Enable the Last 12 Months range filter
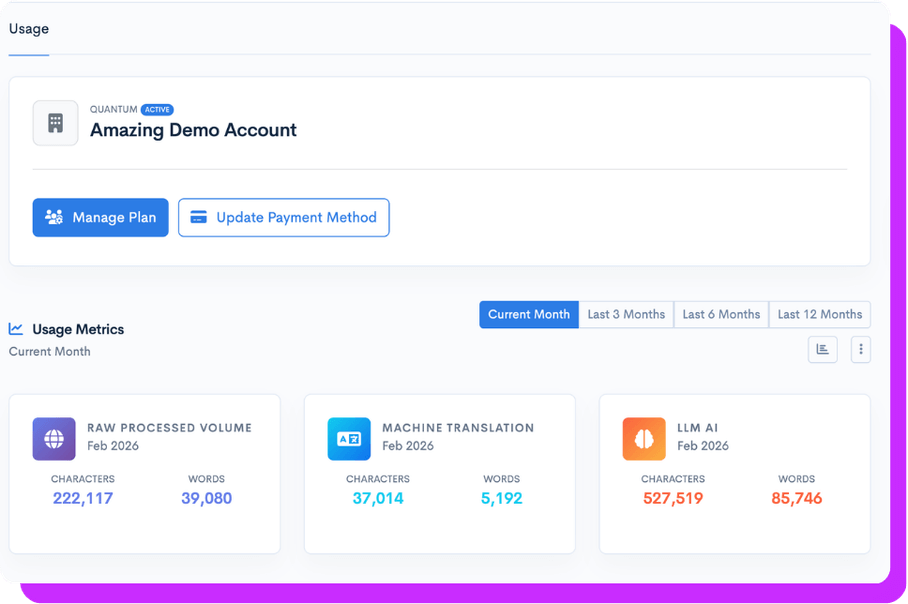 (819, 314)
